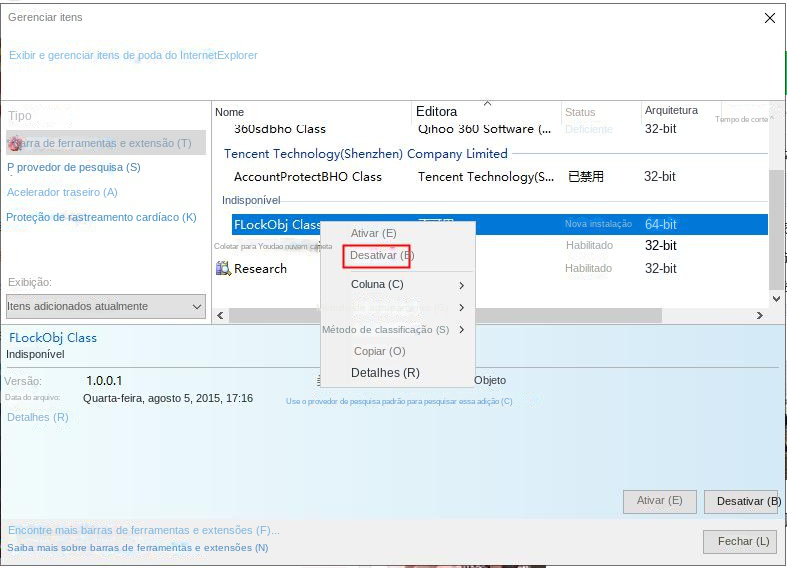787x568 pixels.
Task: Click the Indisponível group header
Action: (251, 200)
